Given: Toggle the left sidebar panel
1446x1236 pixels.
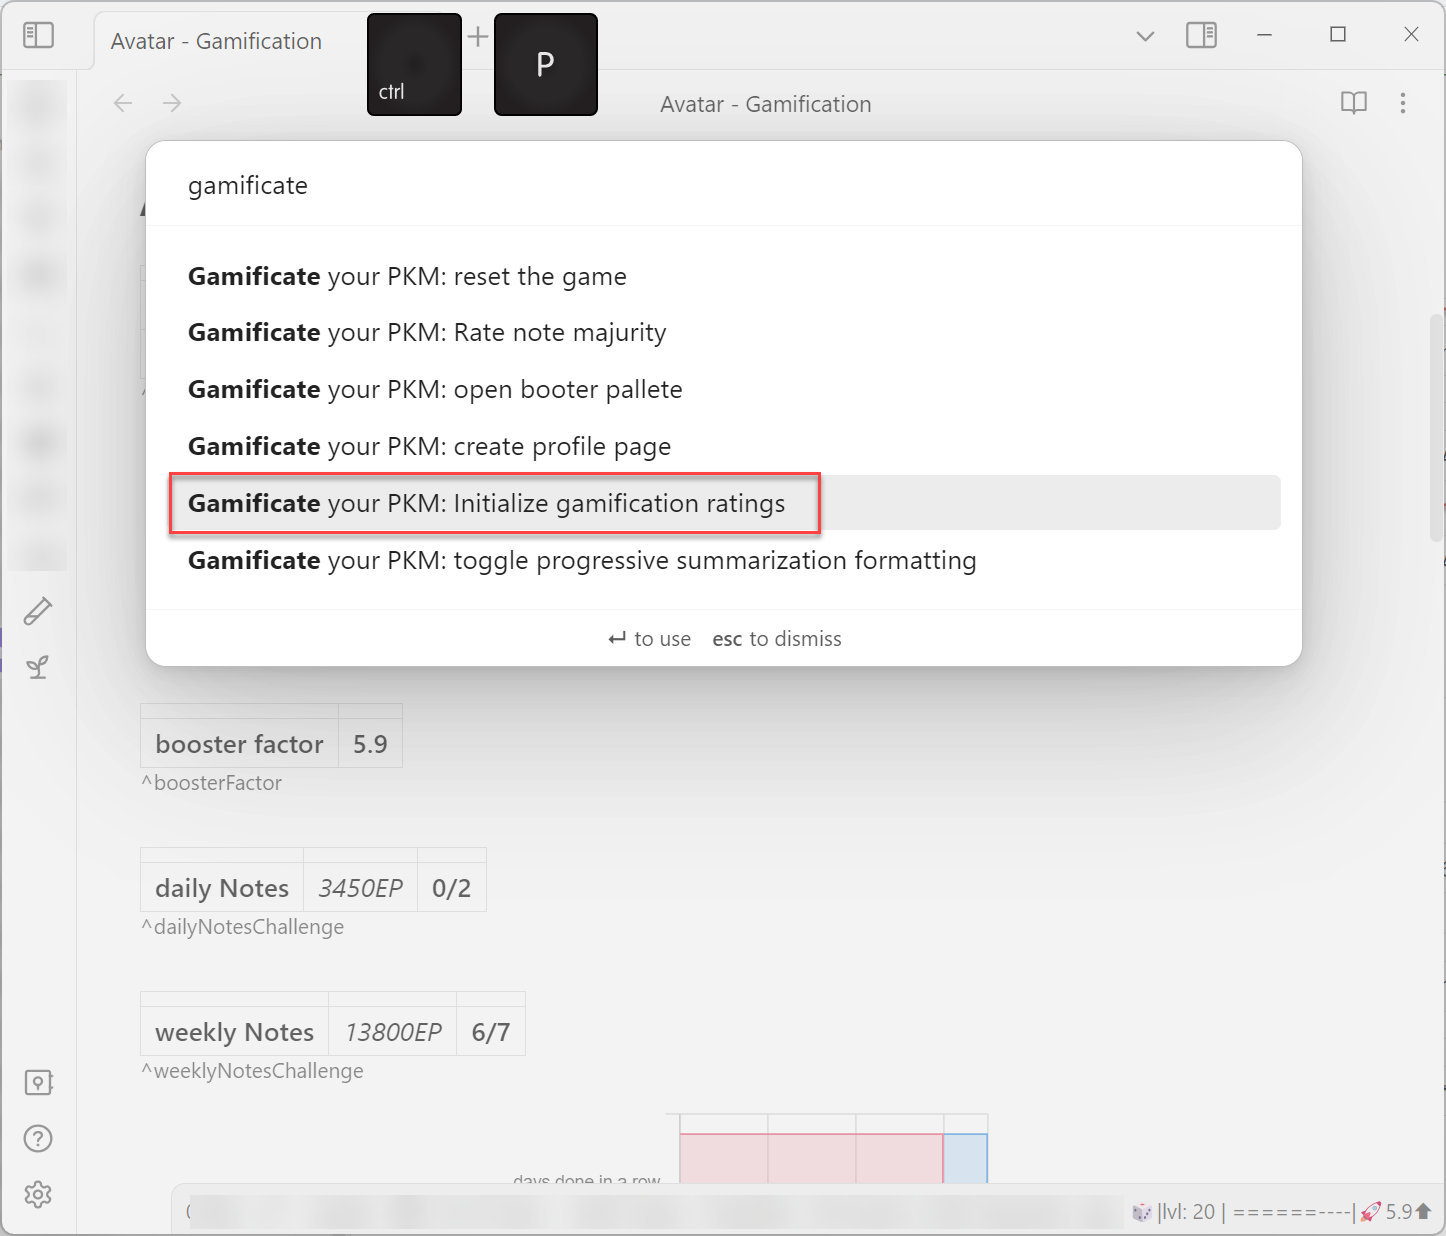Looking at the screenshot, I should tap(38, 34).
